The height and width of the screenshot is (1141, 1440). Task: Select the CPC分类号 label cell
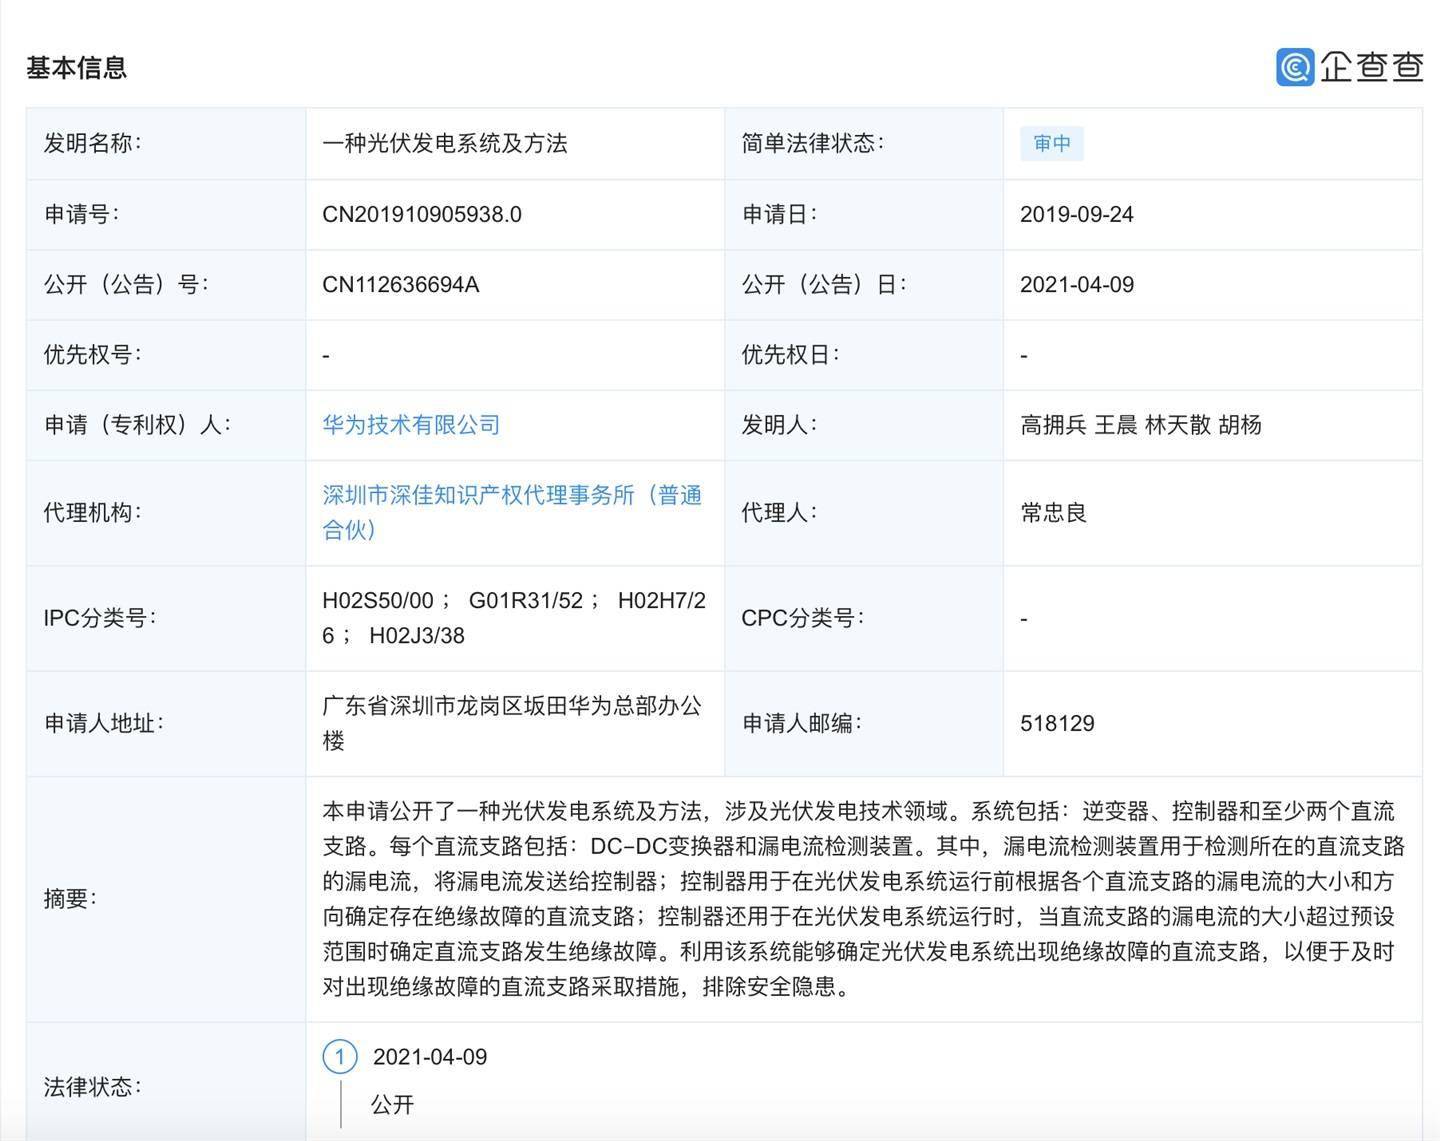pos(864,618)
